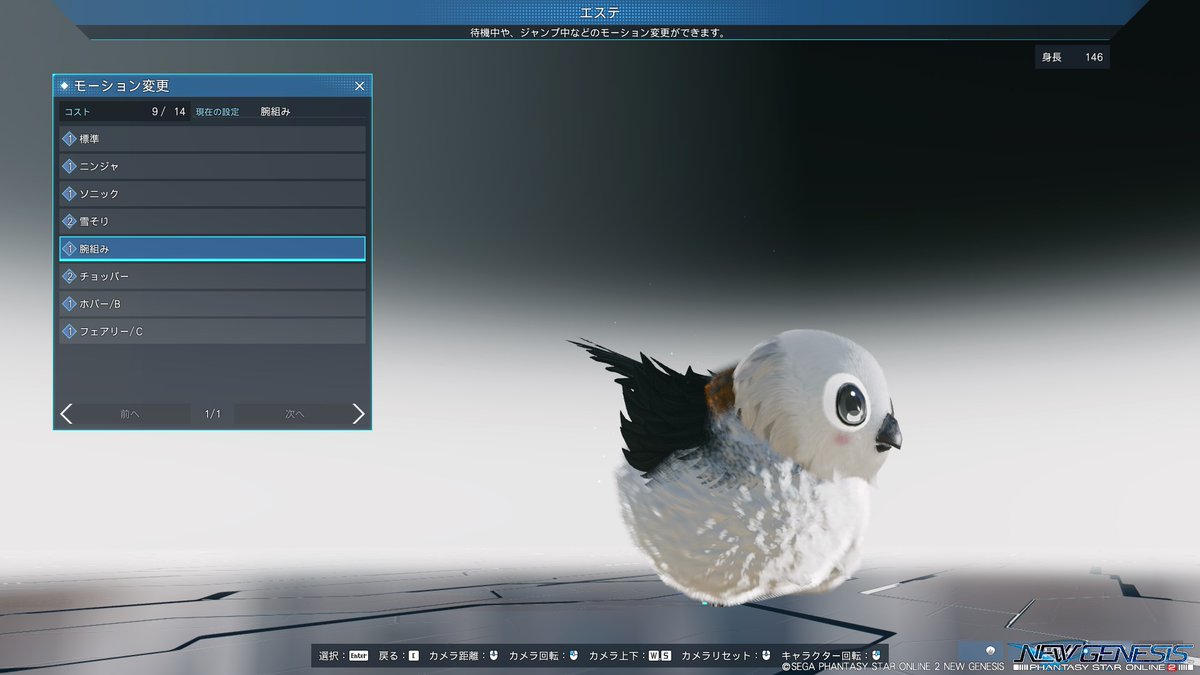Go to next page with right arrow
The image size is (1200, 675).
358,414
